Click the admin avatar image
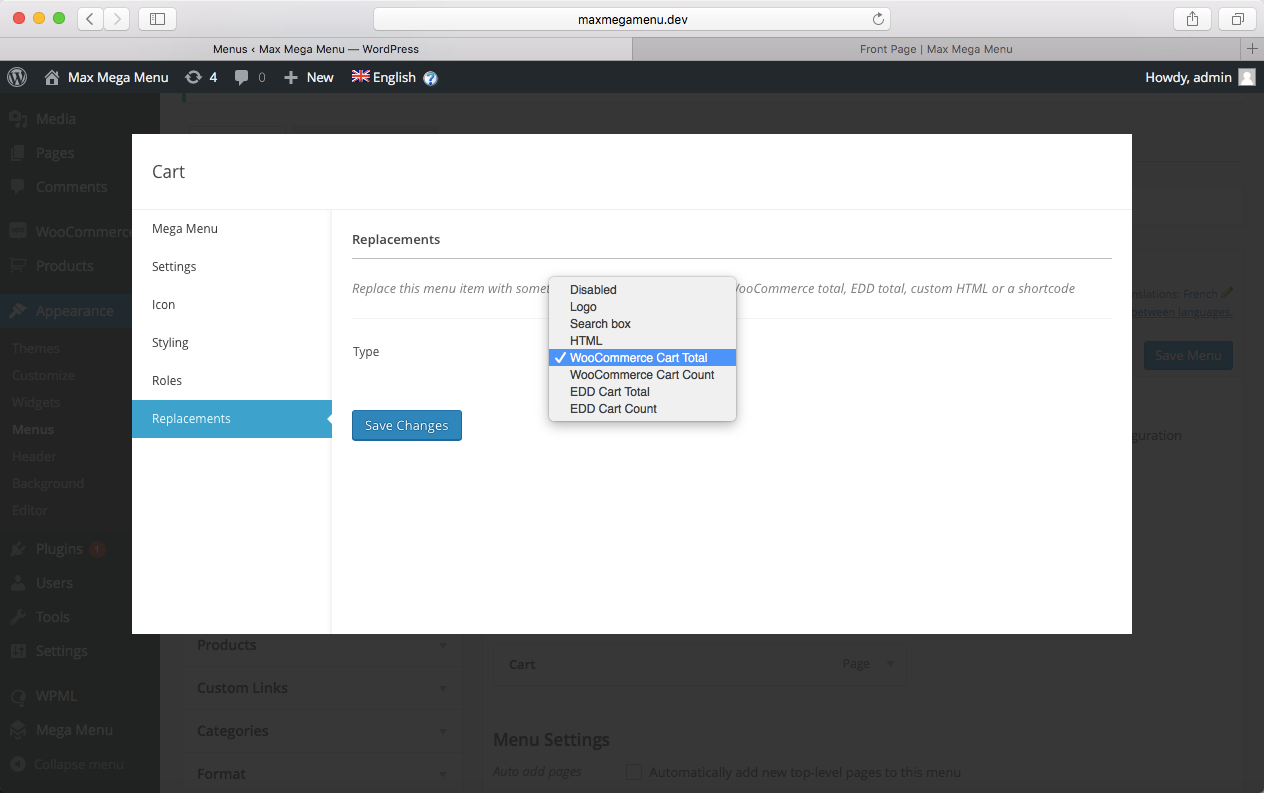Viewport: 1264px width, 793px height. tap(1247, 77)
